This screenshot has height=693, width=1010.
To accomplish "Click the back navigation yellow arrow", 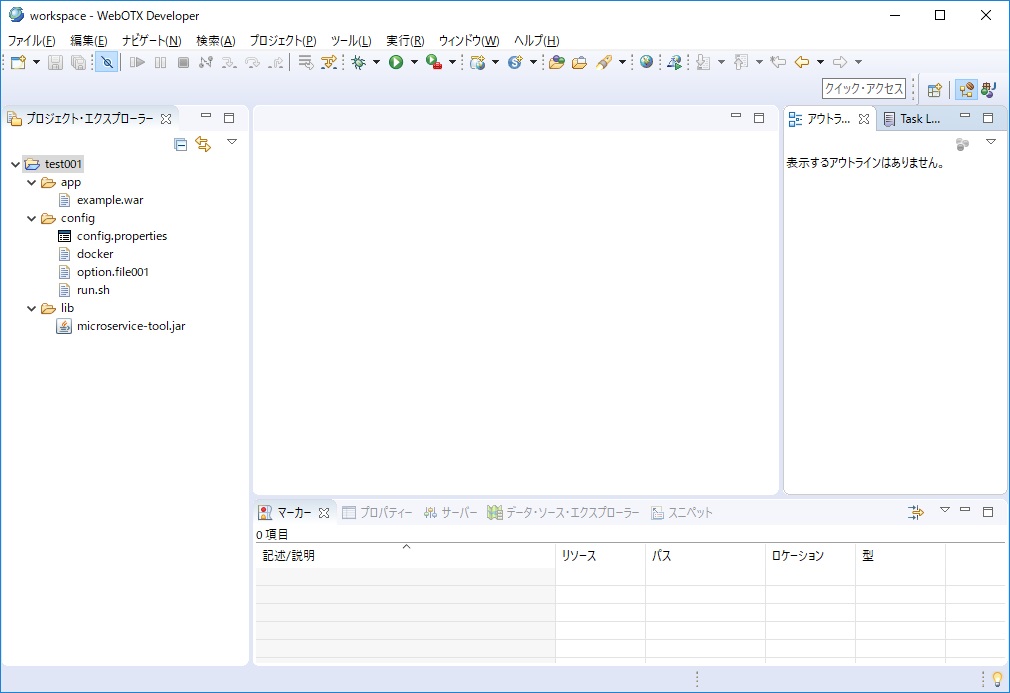I will click(x=801, y=62).
